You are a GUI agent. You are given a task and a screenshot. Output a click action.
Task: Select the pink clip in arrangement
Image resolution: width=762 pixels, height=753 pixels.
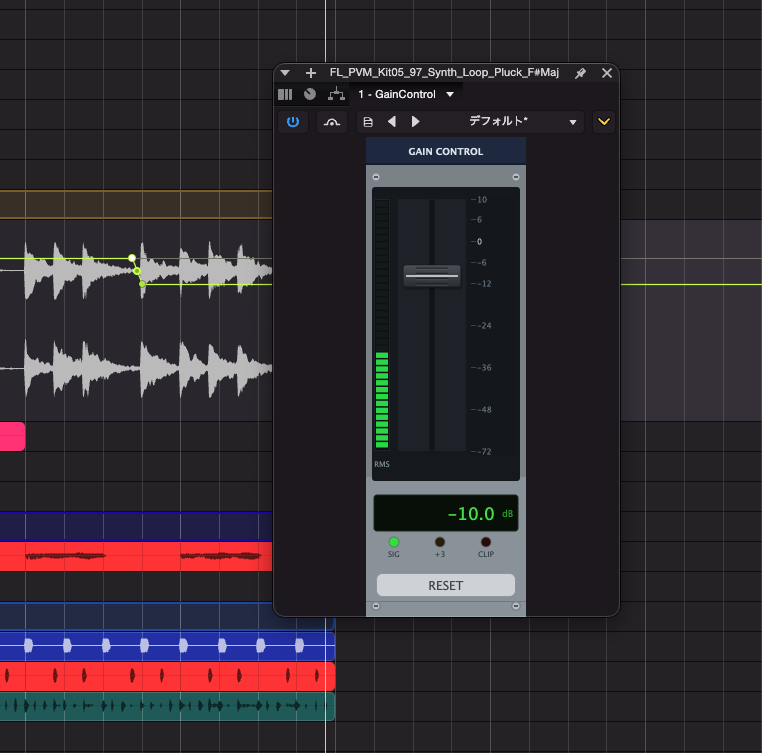12,436
